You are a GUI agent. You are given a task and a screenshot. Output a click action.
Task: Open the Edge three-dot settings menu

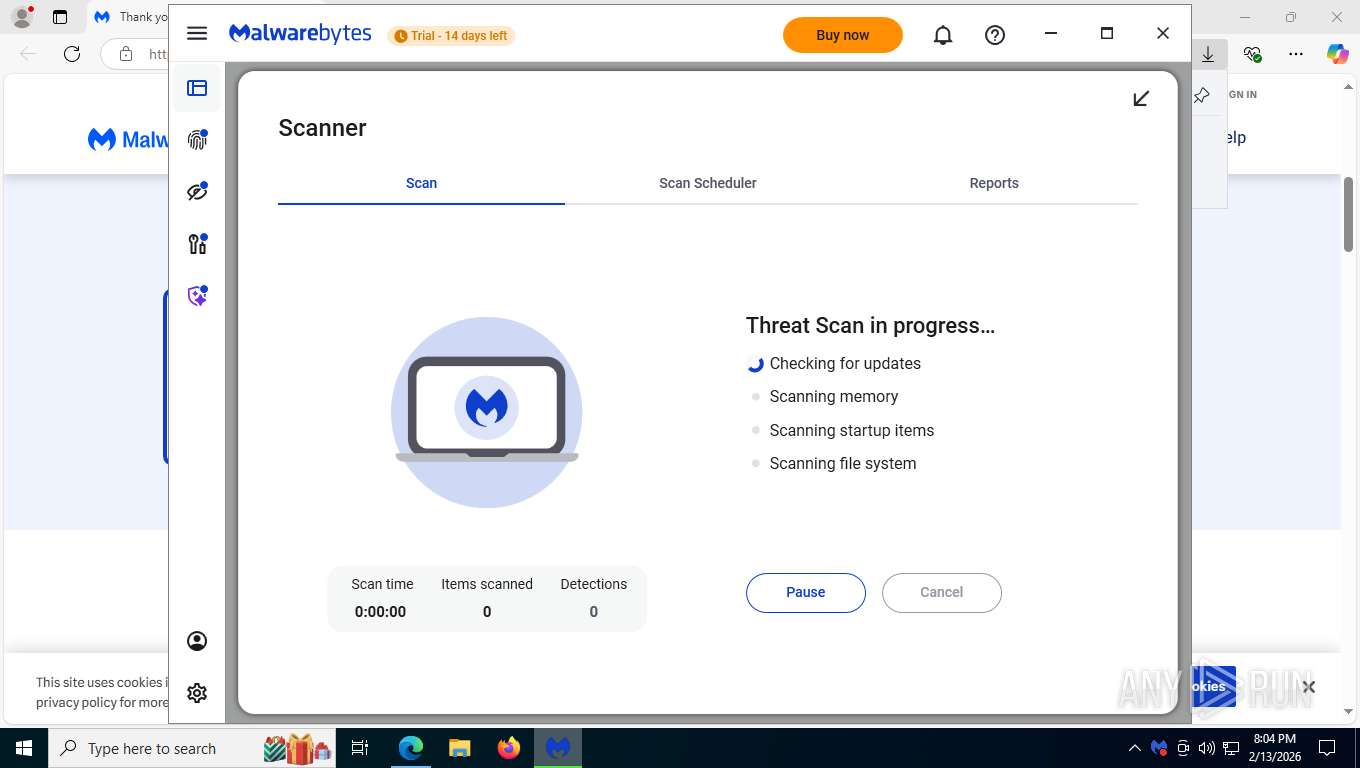click(x=1295, y=54)
